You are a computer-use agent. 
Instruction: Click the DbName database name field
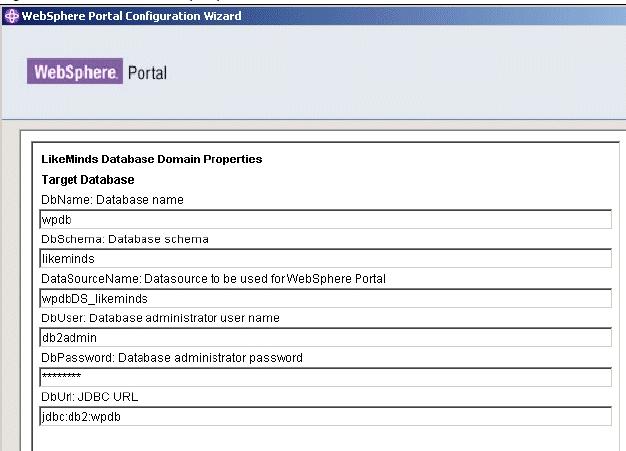tap(325, 219)
